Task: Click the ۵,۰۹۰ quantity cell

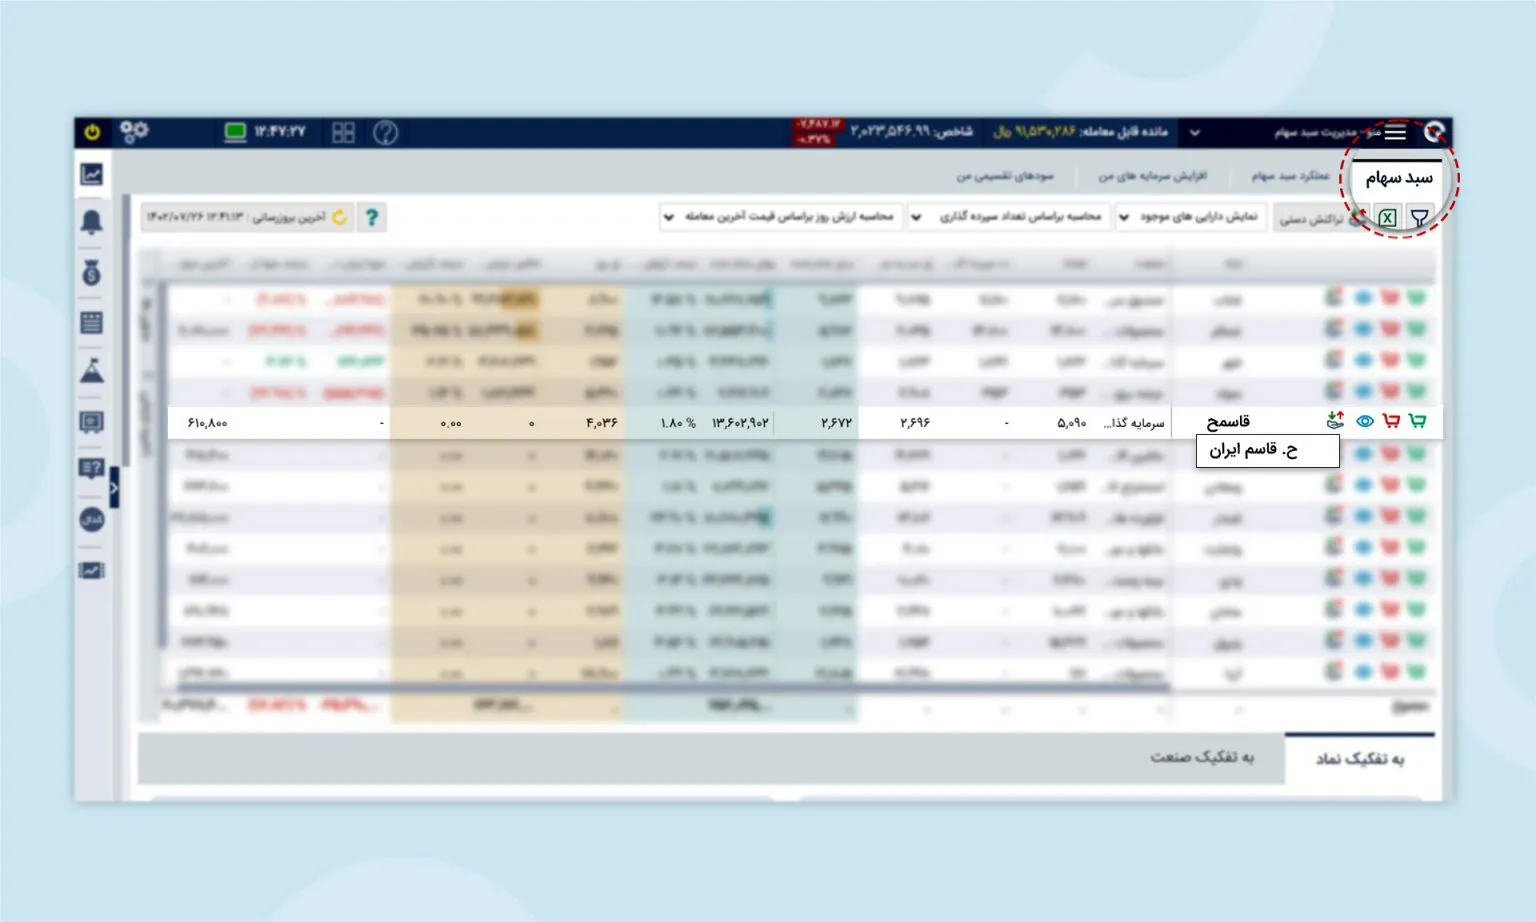Action: (1071, 423)
